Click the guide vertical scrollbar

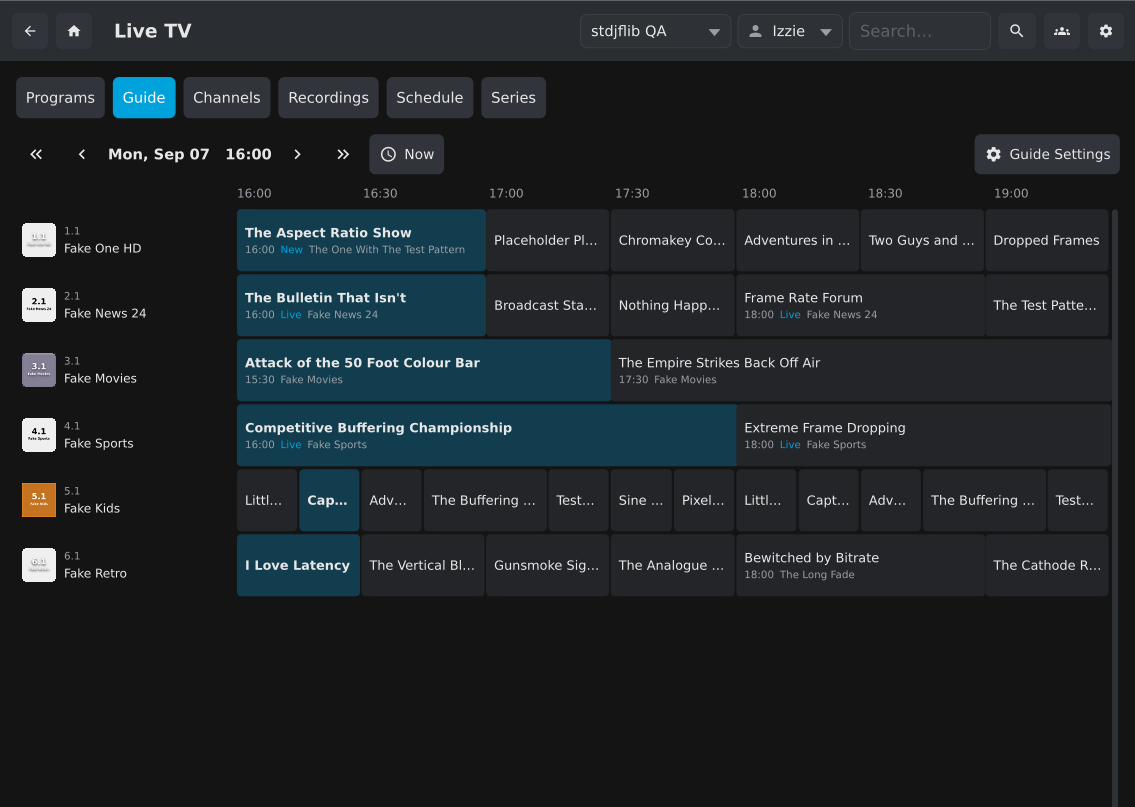pyautogui.click(x=1115, y=507)
